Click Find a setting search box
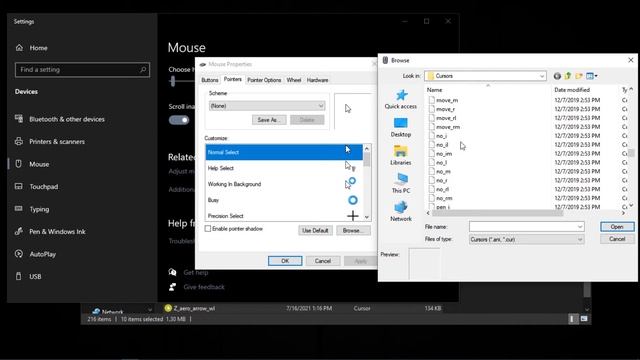 (x=82, y=70)
